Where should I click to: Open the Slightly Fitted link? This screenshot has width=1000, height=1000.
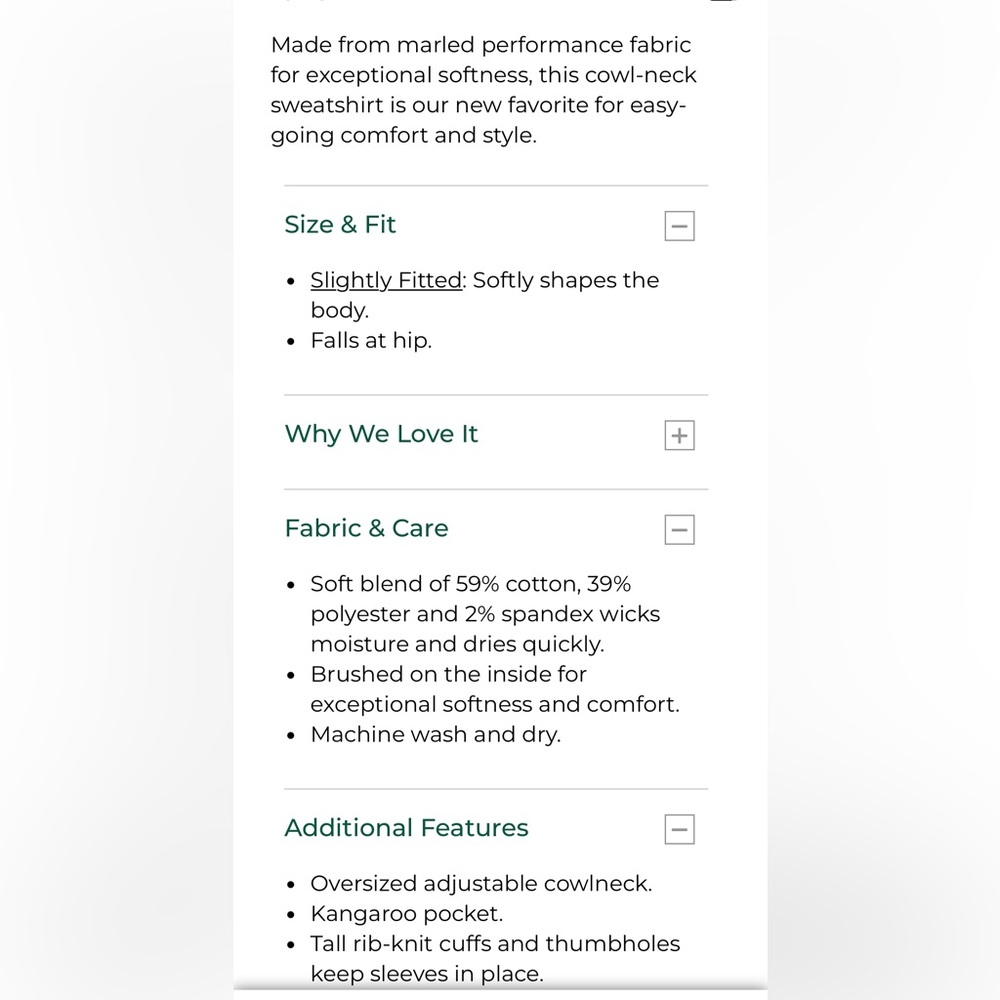[x=386, y=281]
